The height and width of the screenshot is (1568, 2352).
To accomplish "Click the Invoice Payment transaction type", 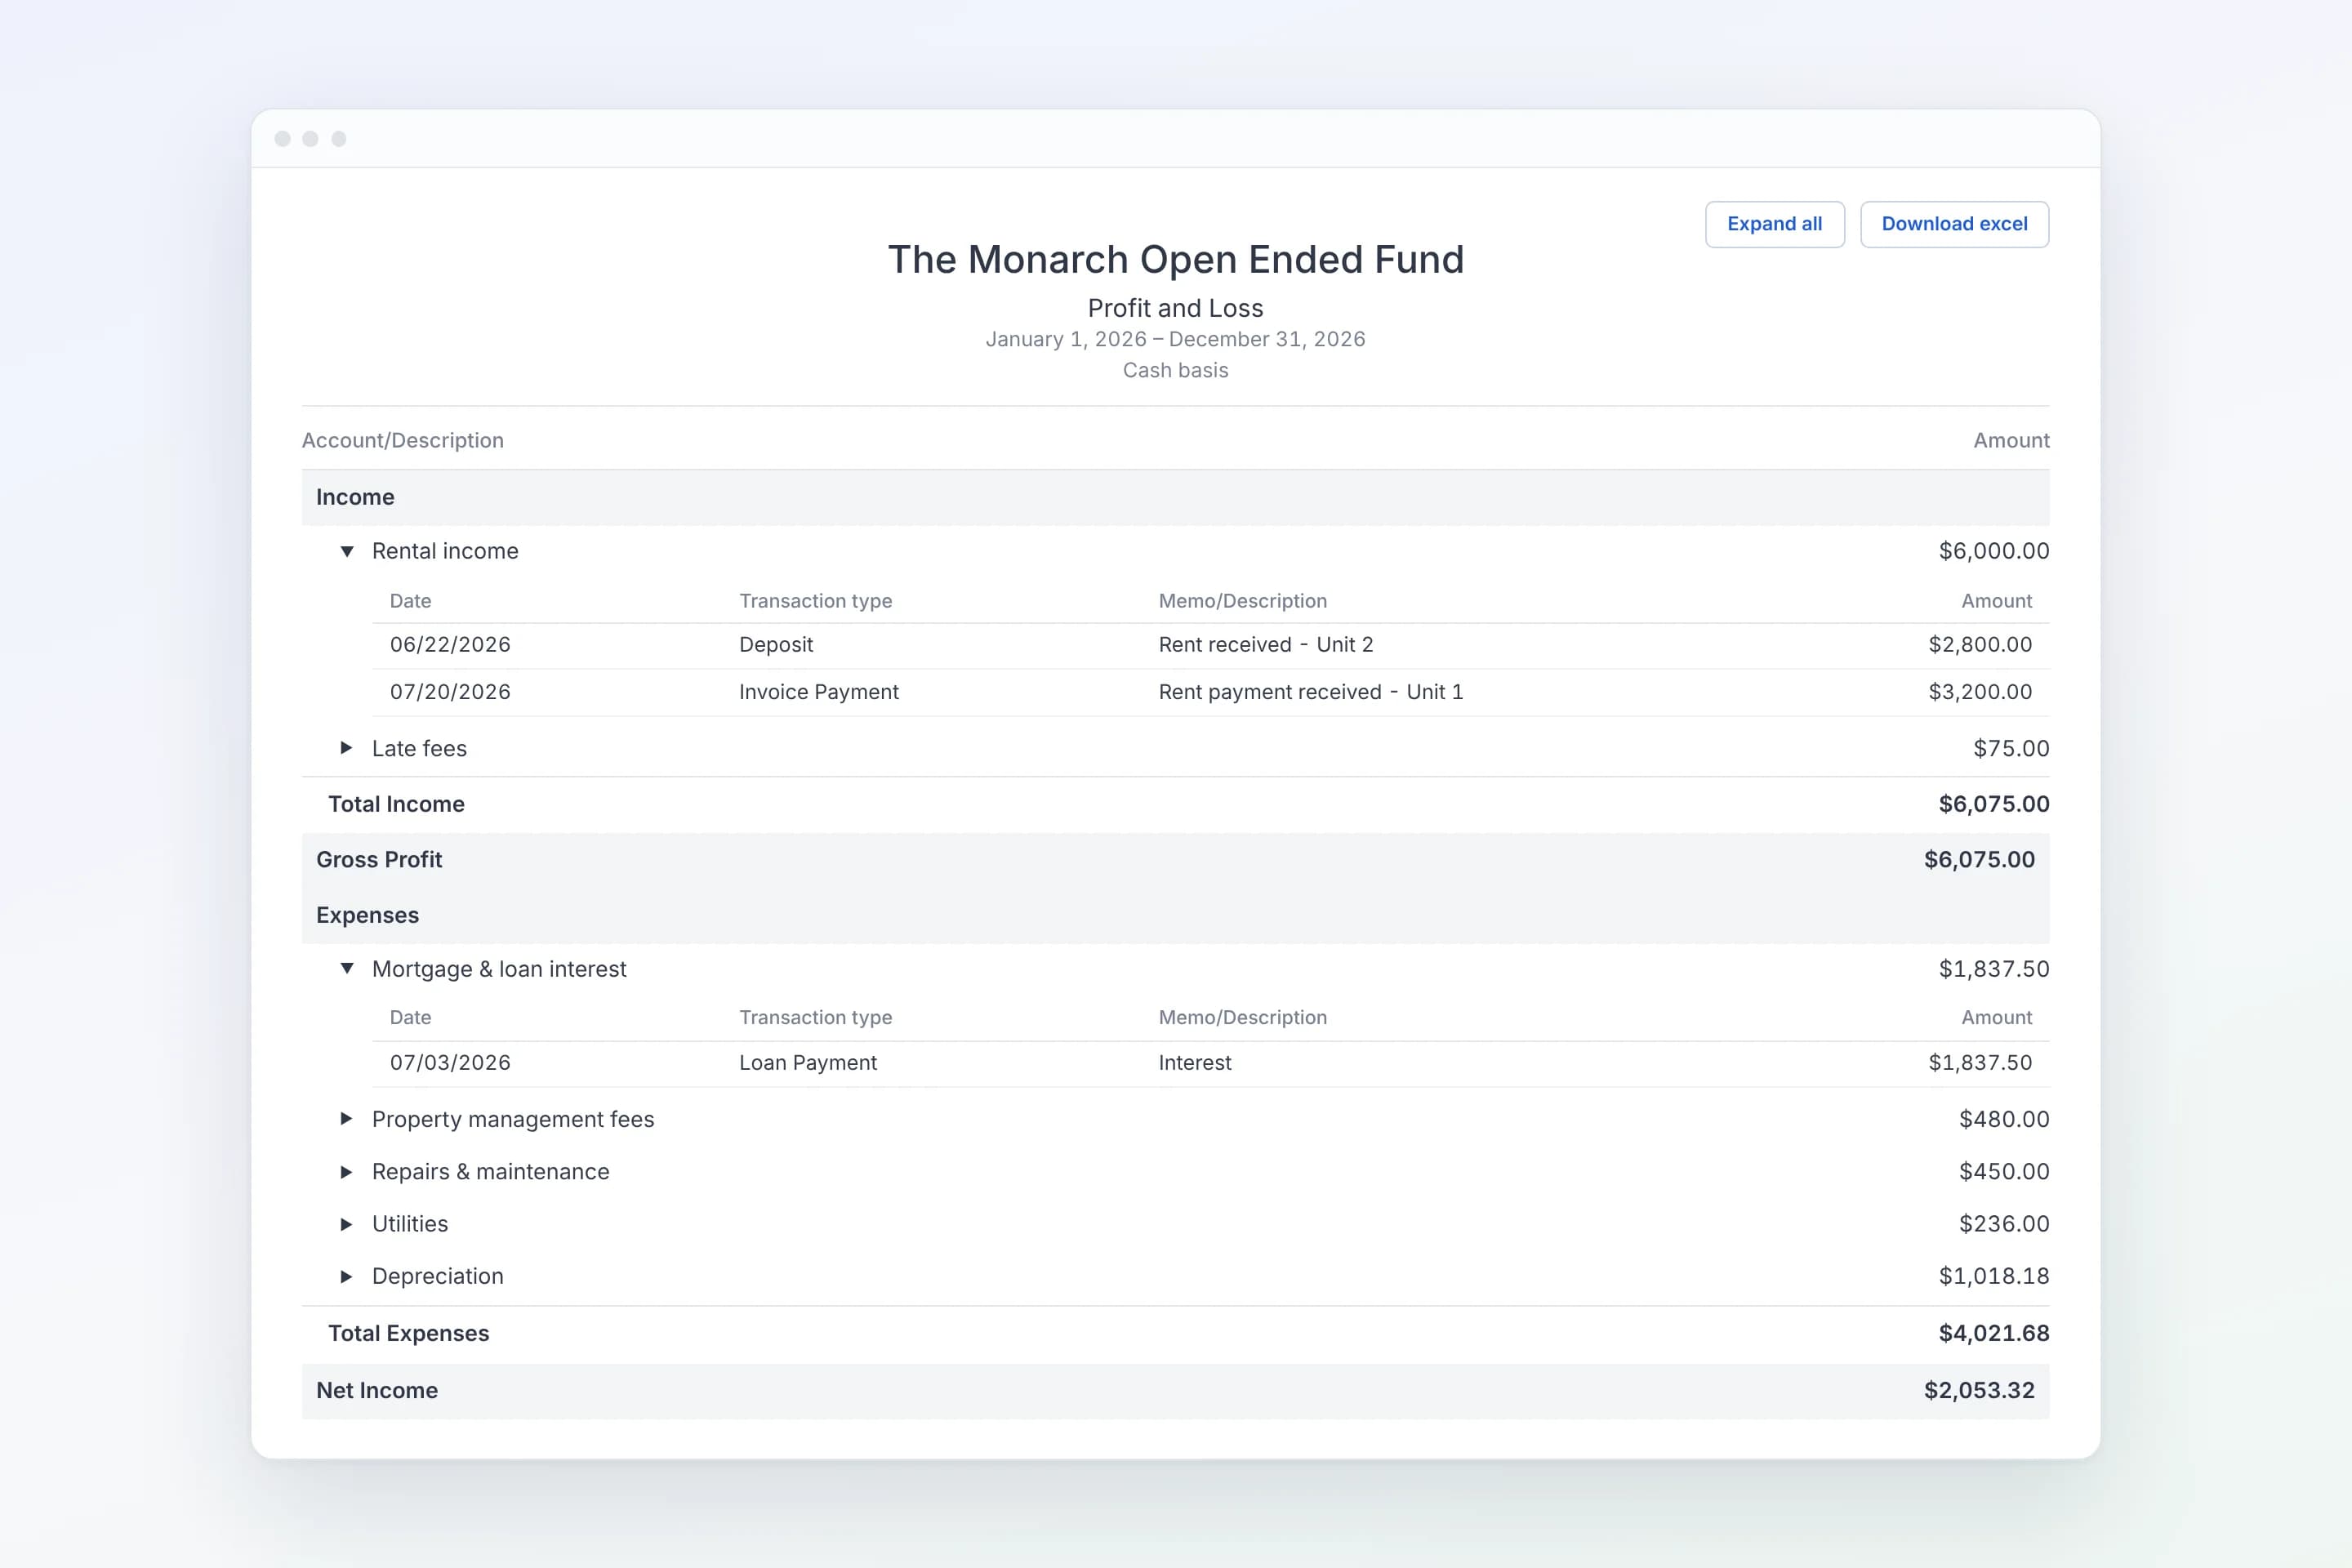I will pos(819,692).
